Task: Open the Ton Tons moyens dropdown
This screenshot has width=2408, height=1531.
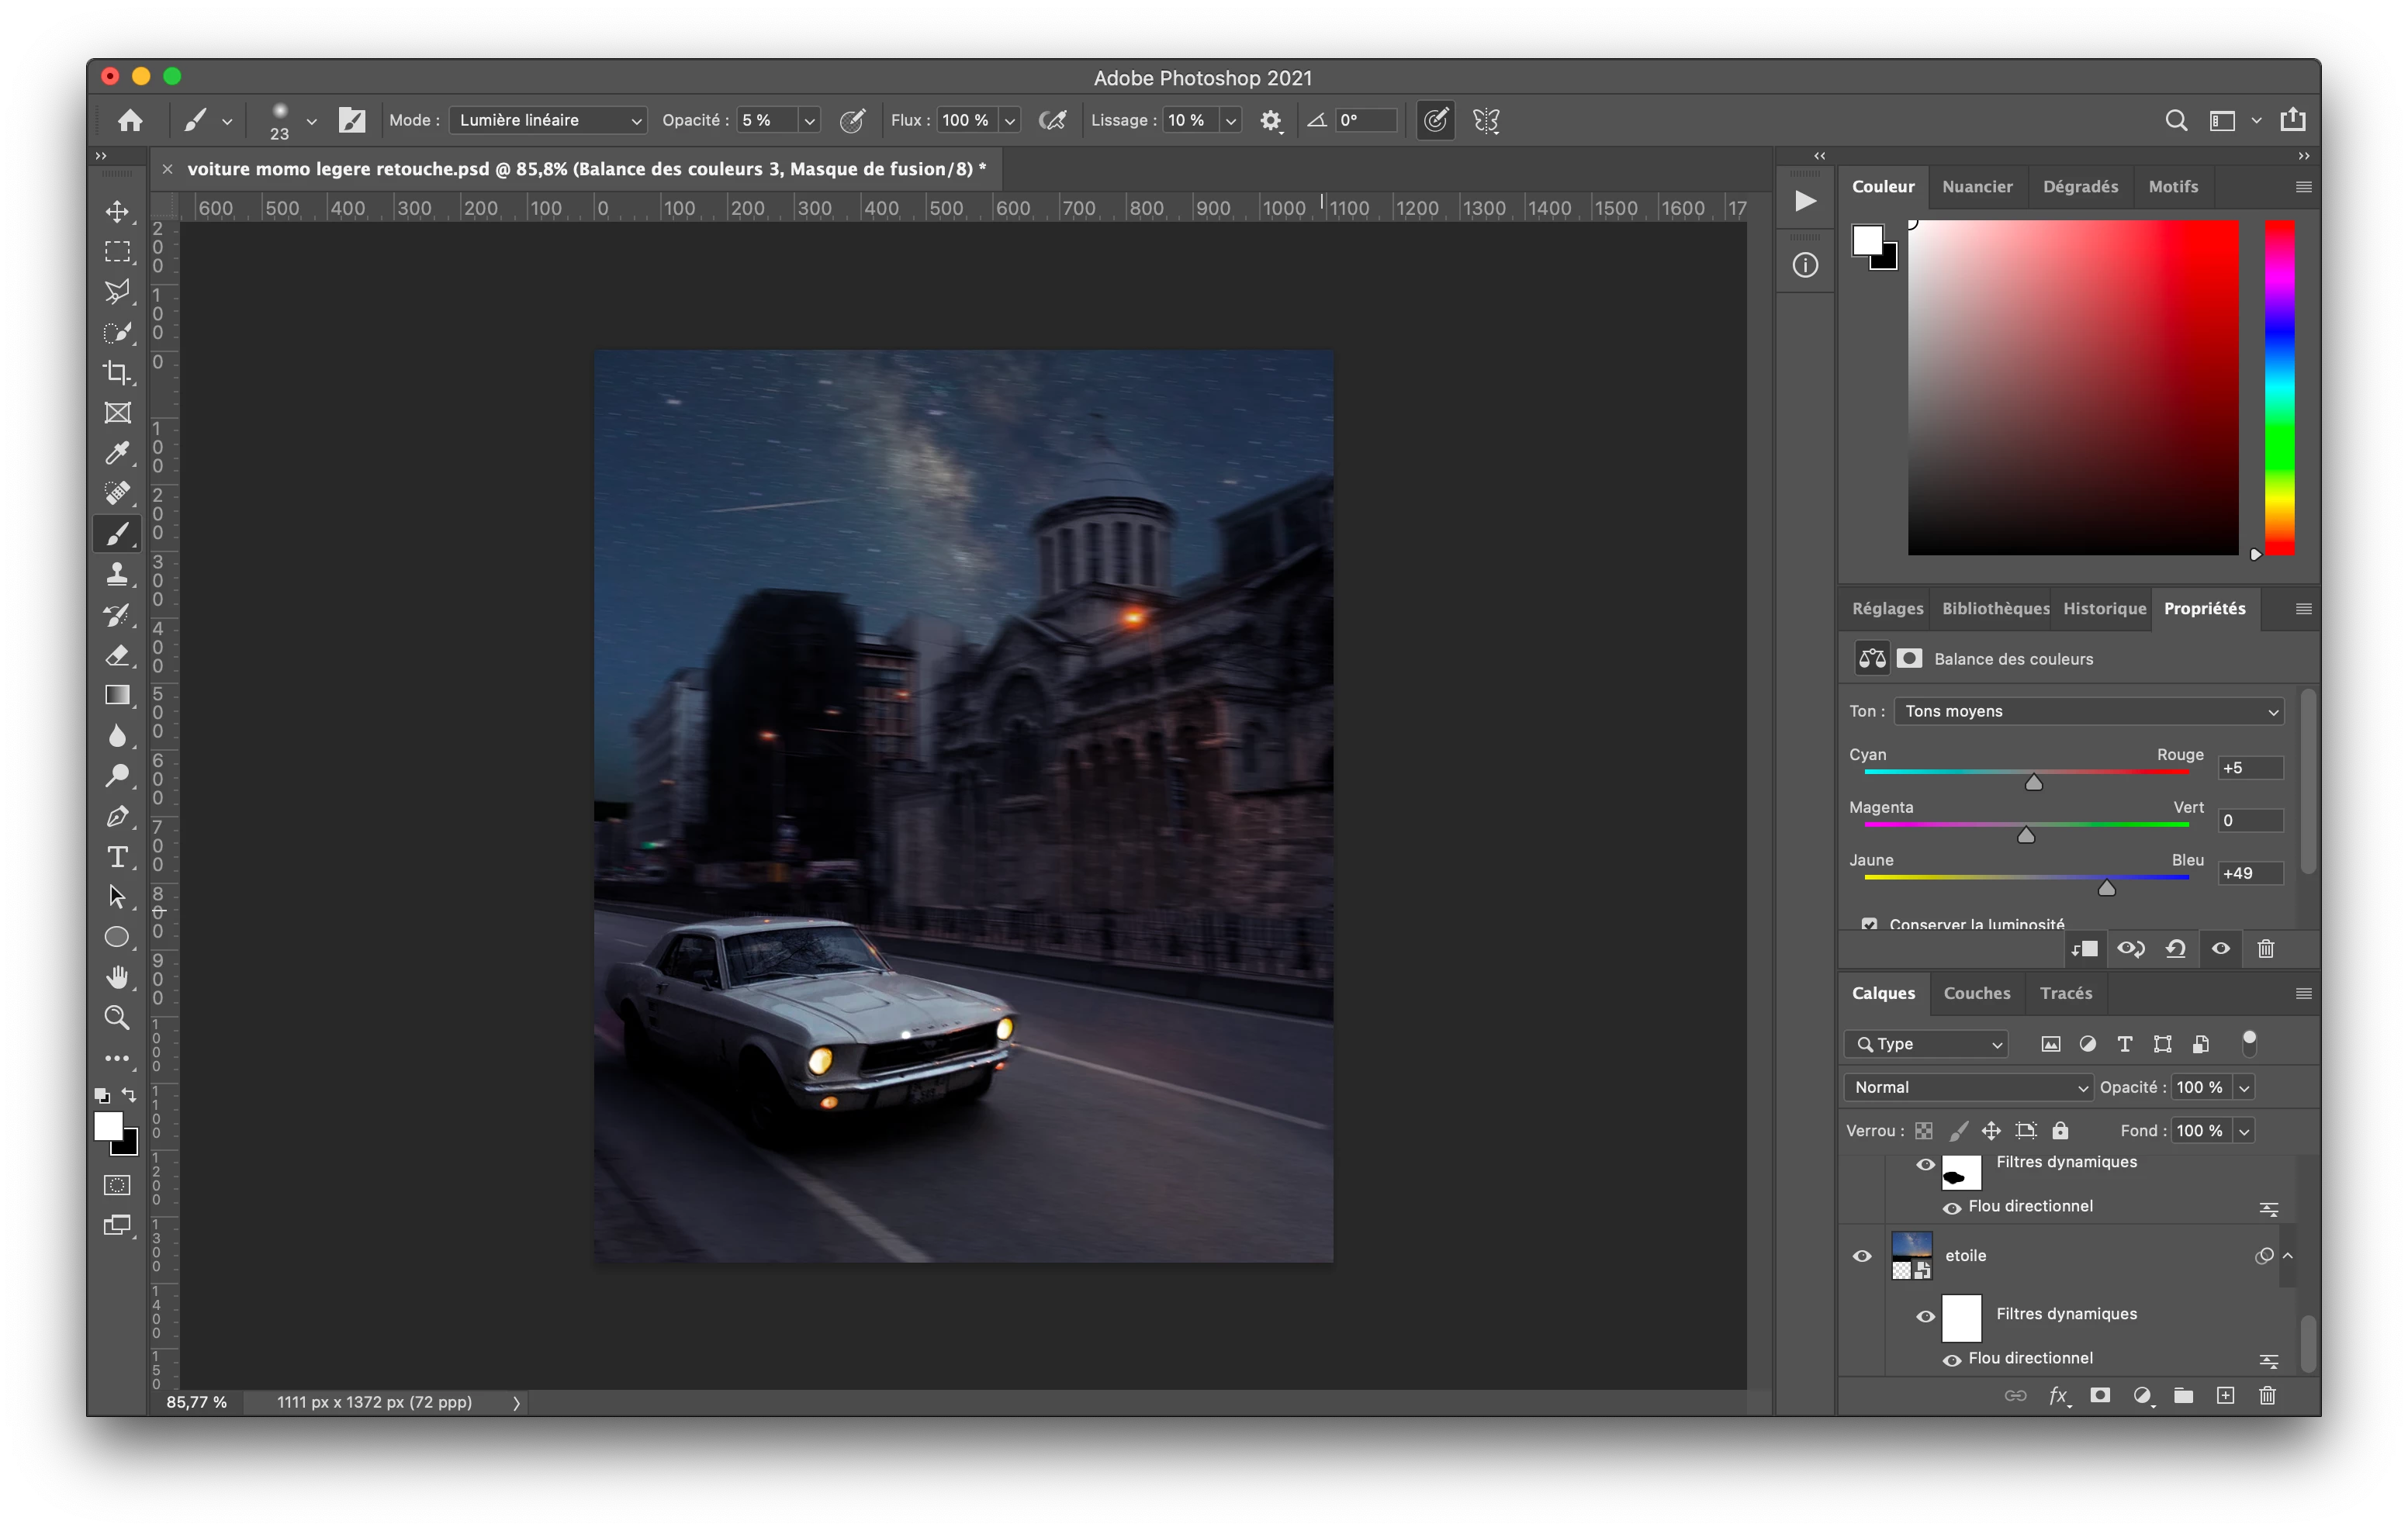Action: (2088, 711)
